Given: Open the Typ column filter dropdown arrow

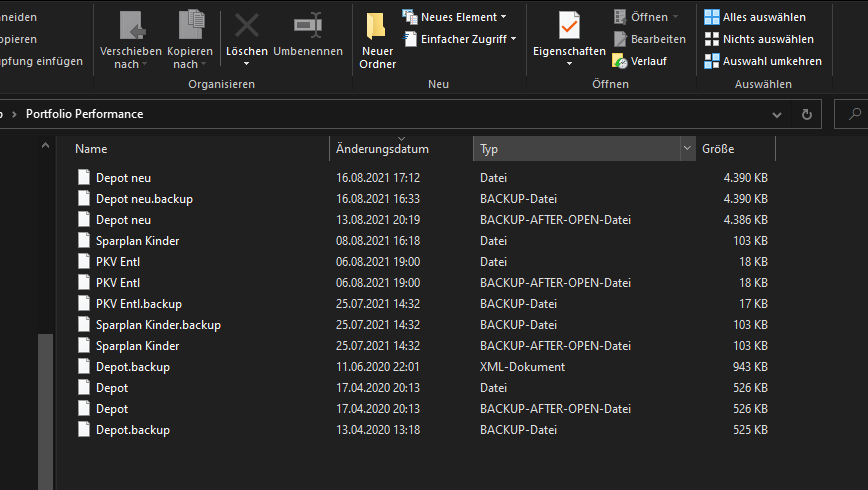Looking at the screenshot, I should click(687, 149).
